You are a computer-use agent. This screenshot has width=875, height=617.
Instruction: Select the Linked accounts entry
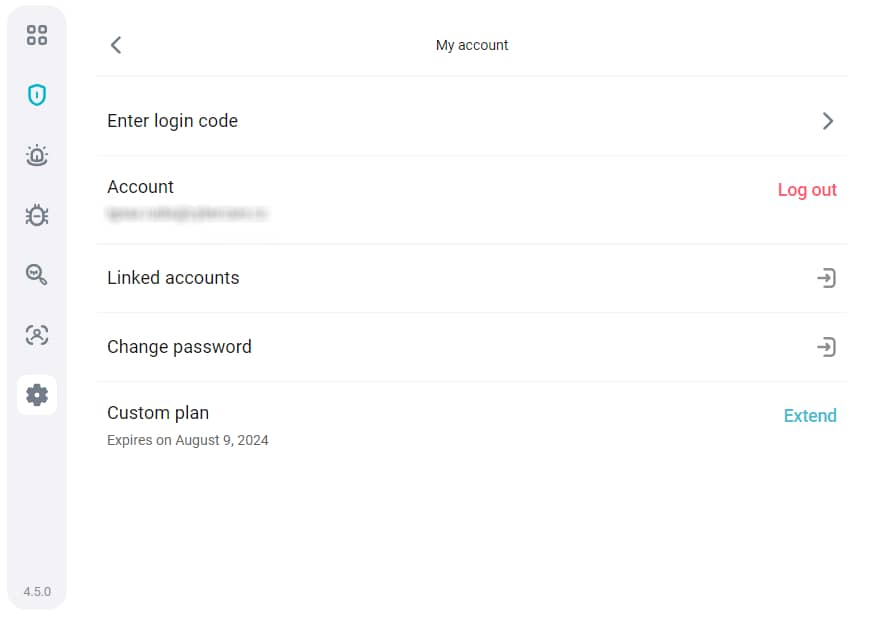click(173, 278)
